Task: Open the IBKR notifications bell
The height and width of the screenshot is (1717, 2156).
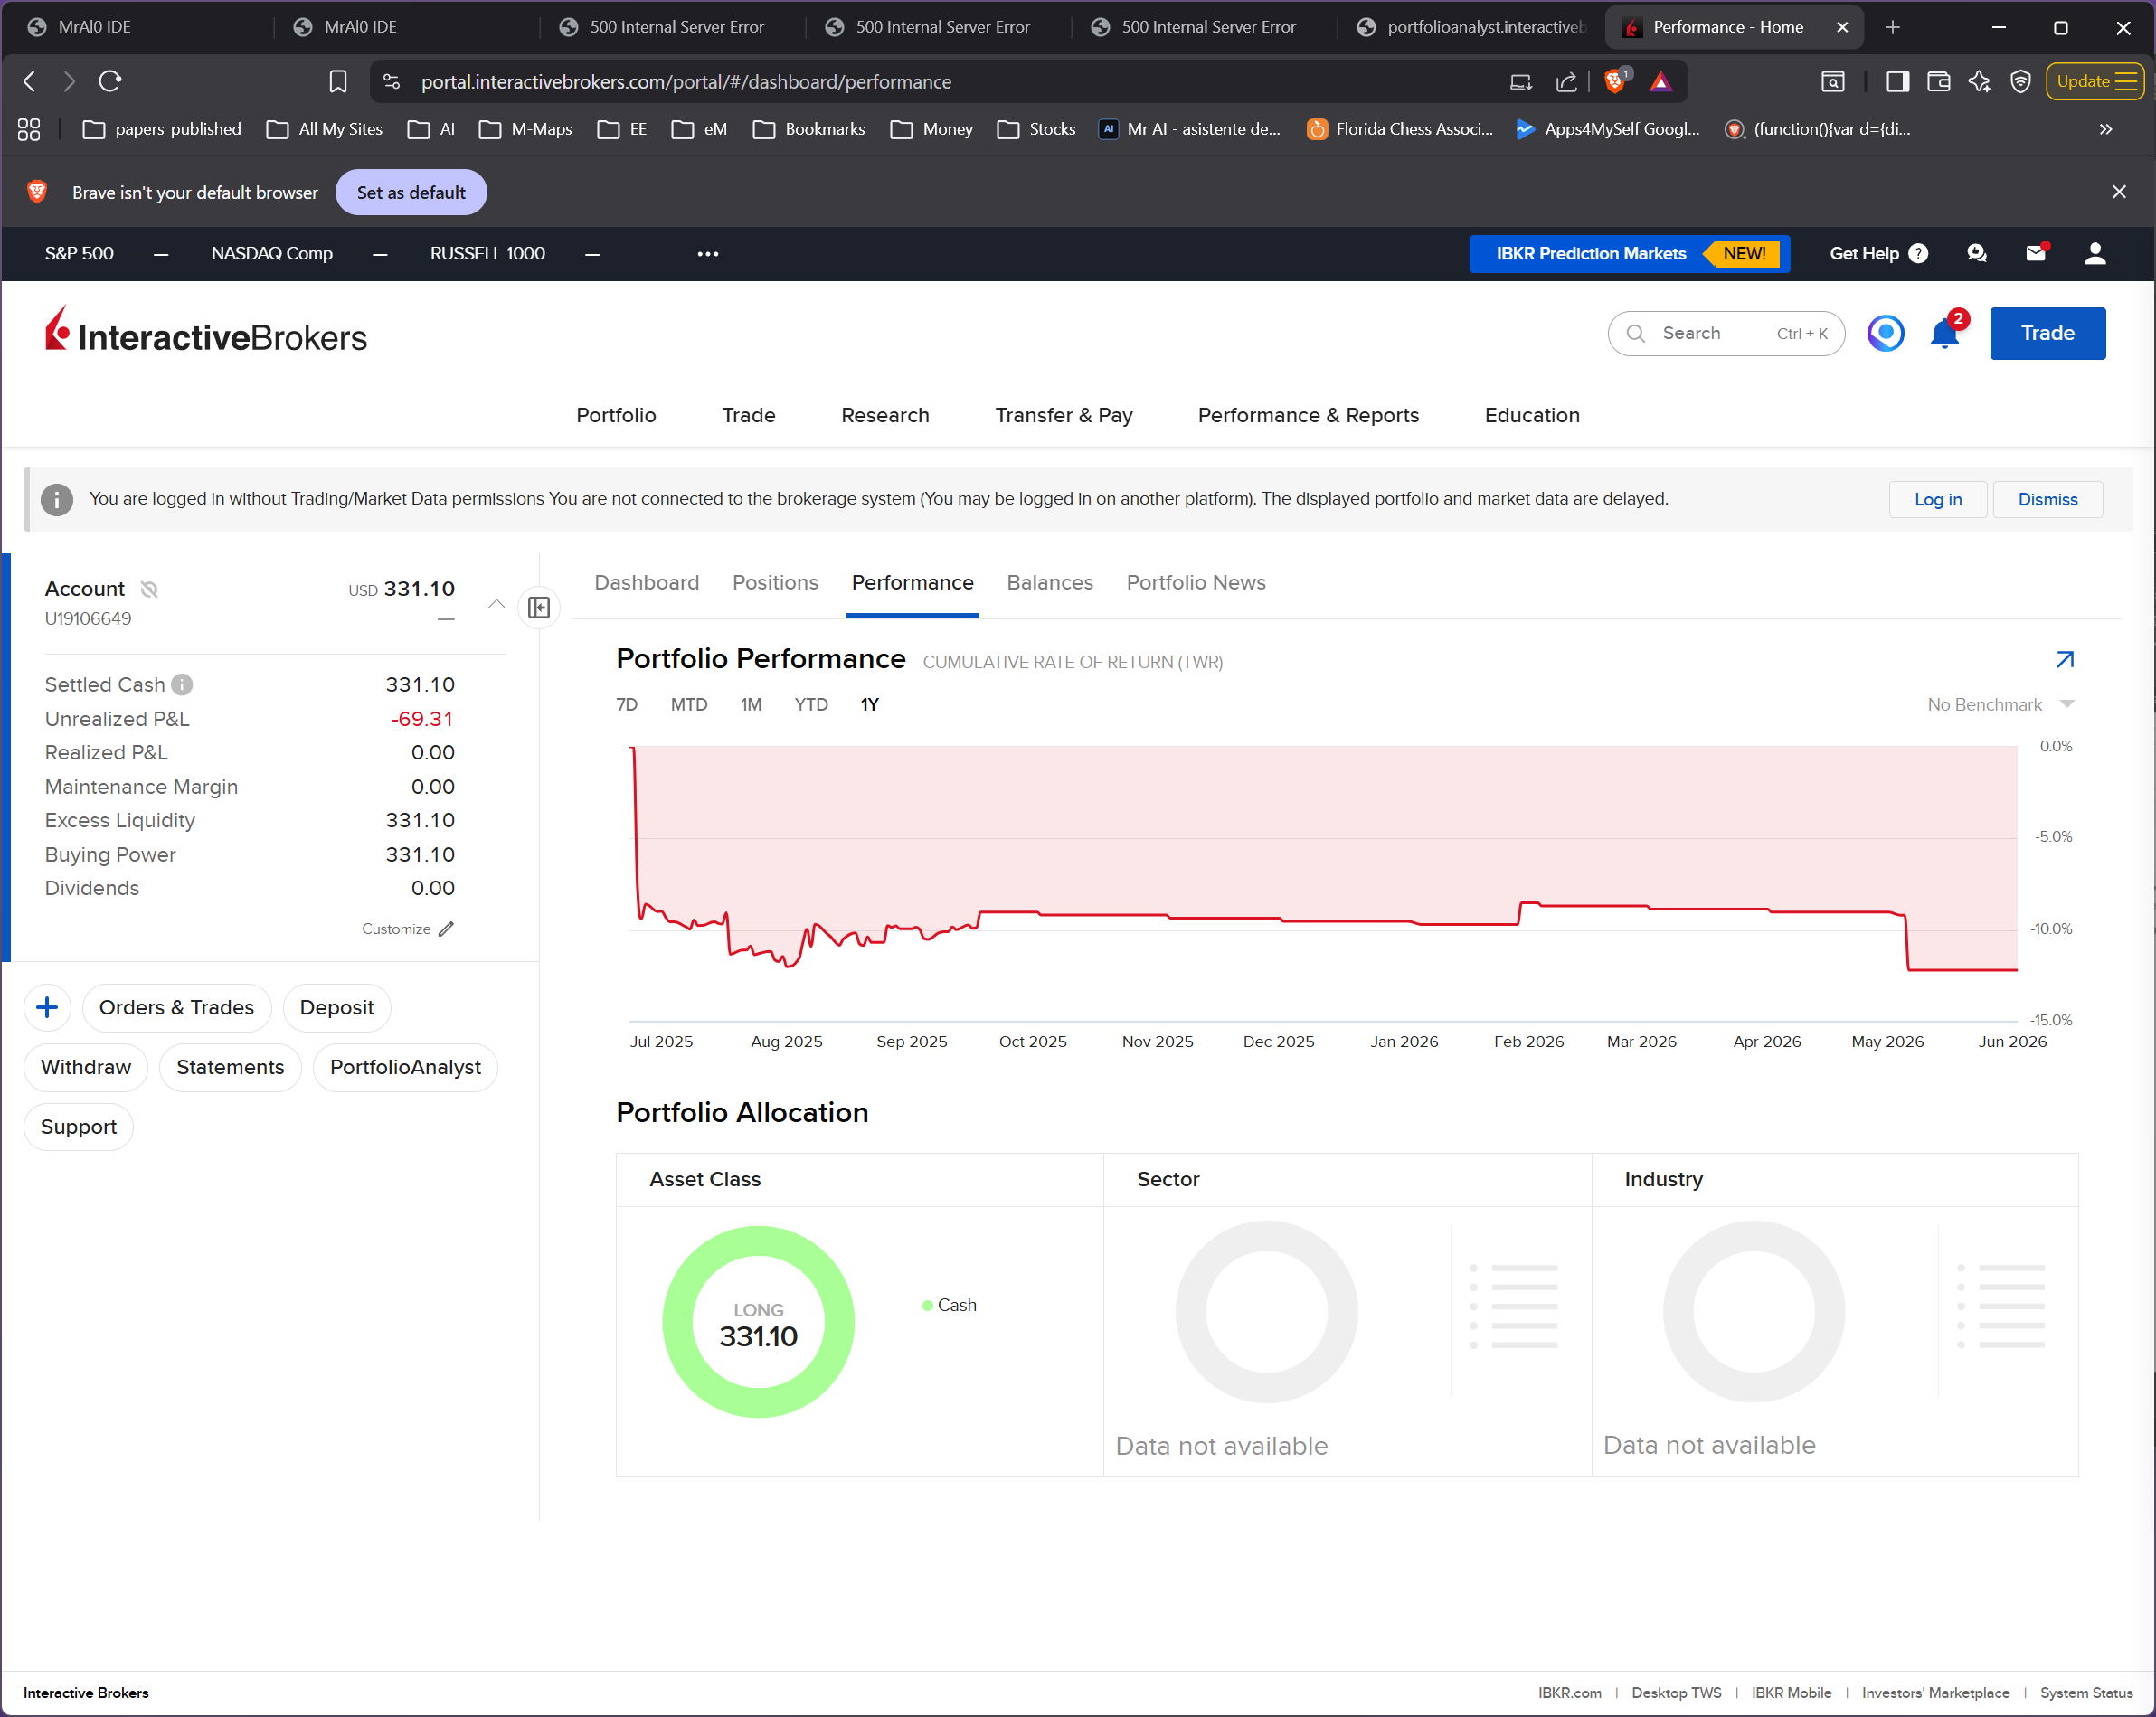Action: [1944, 333]
